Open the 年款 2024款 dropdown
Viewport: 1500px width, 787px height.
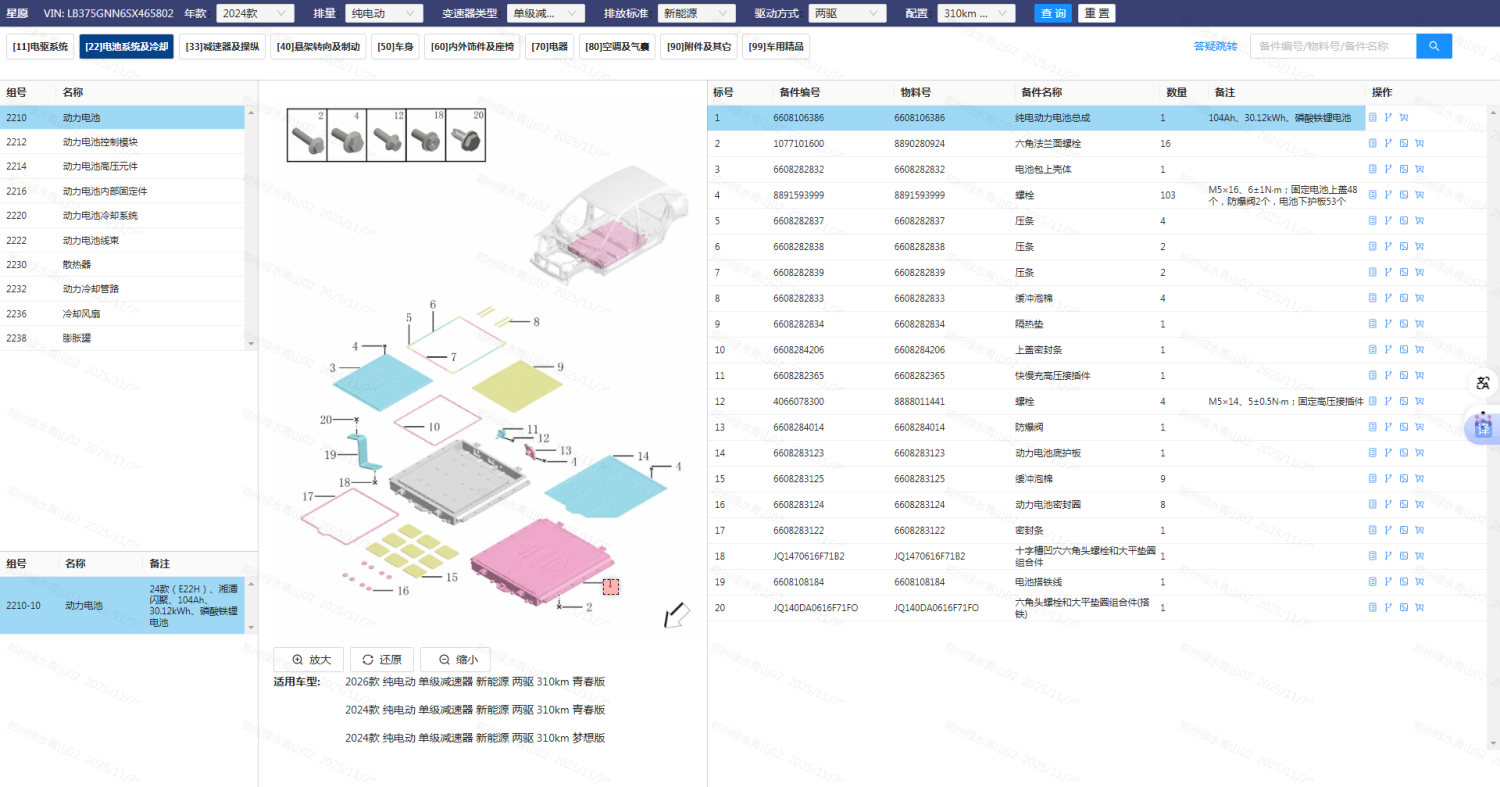(x=255, y=13)
